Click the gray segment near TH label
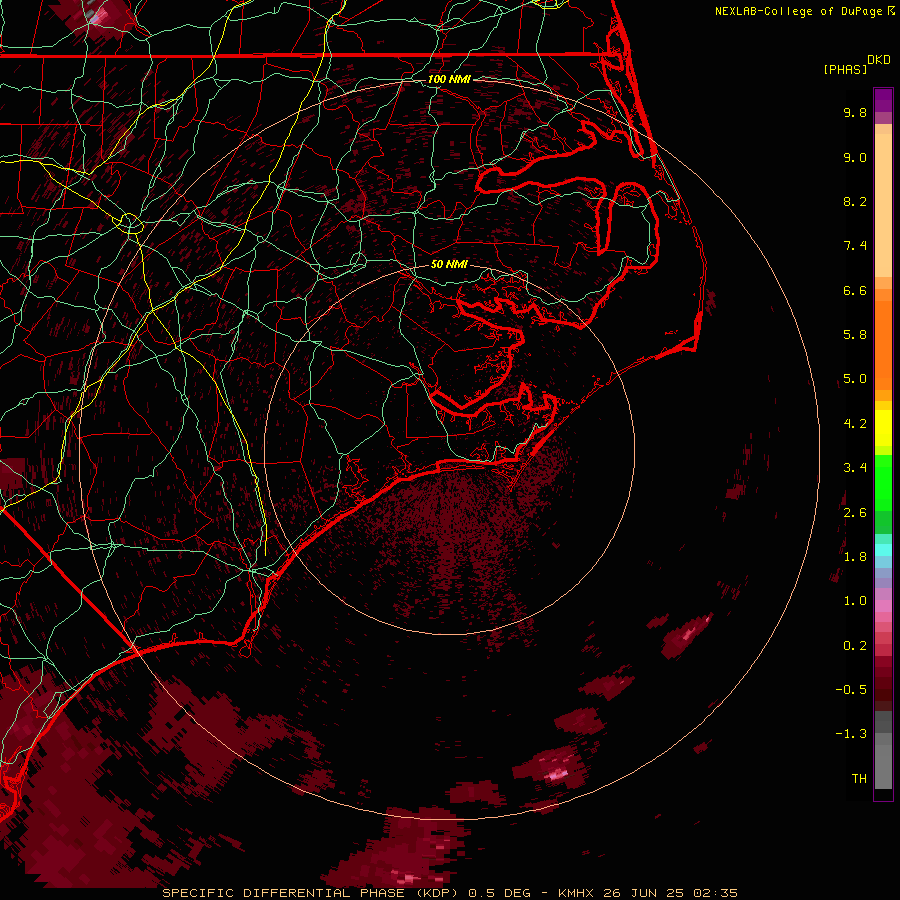This screenshot has height=900, width=900. [x=883, y=766]
